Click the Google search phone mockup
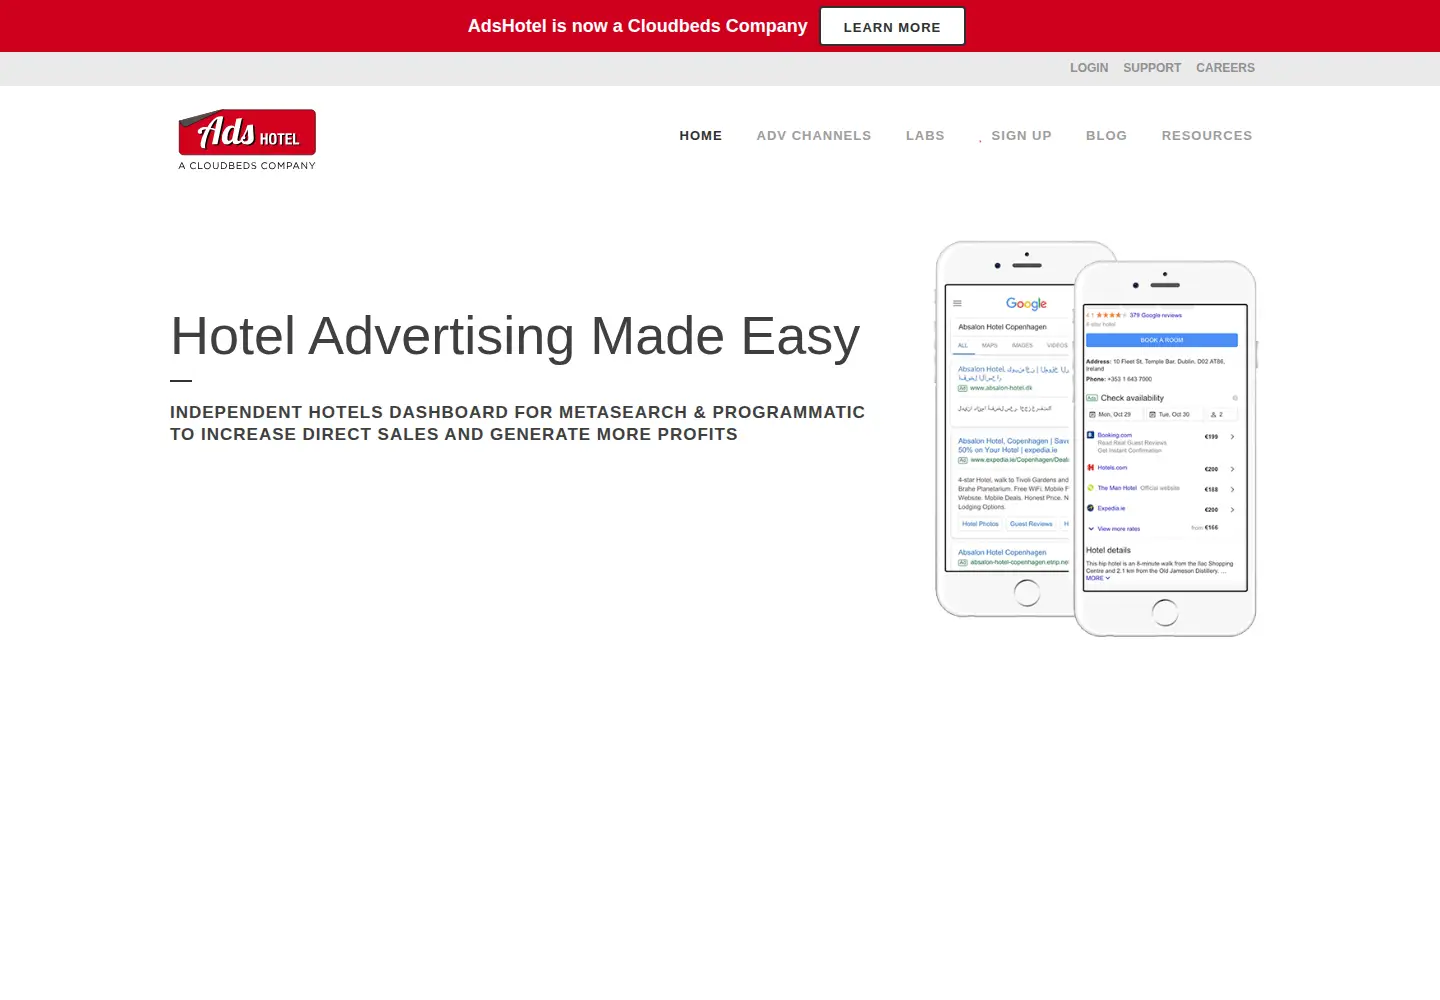The width and height of the screenshot is (1440, 1000). pos(1004,429)
